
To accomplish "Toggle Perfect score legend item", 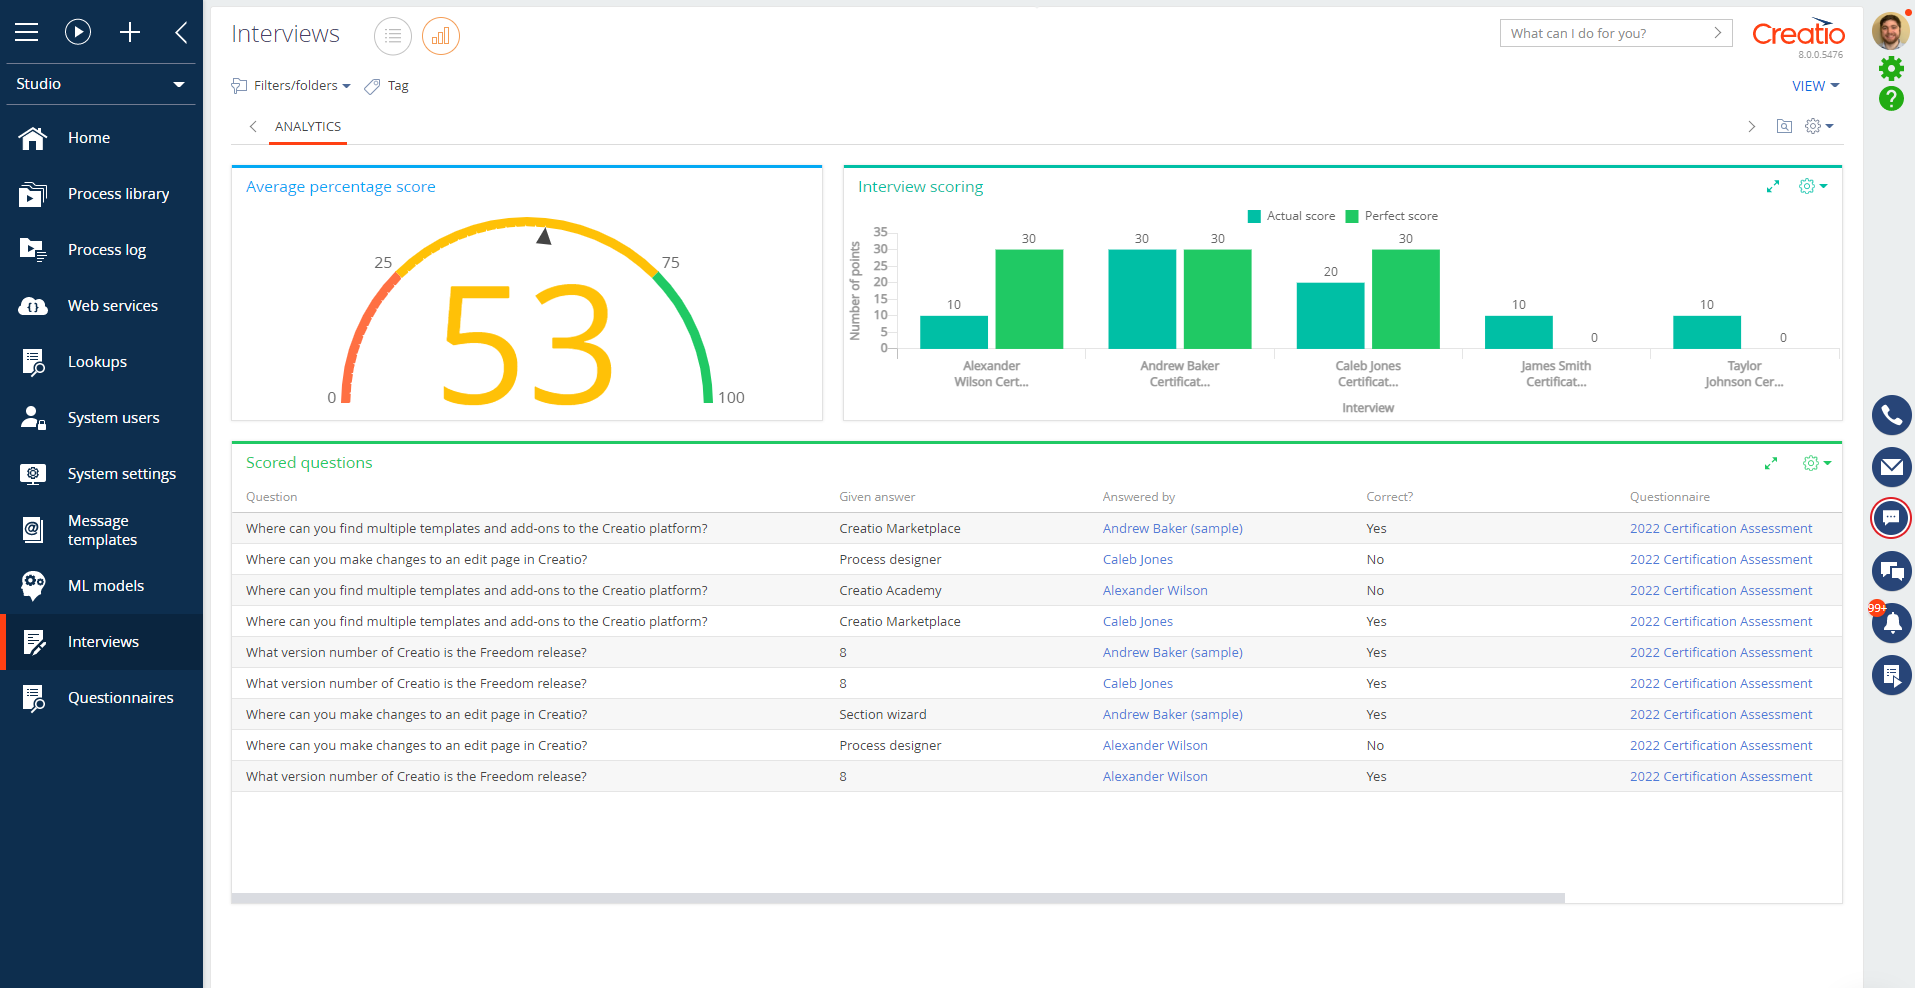I will (x=1392, y=216).
